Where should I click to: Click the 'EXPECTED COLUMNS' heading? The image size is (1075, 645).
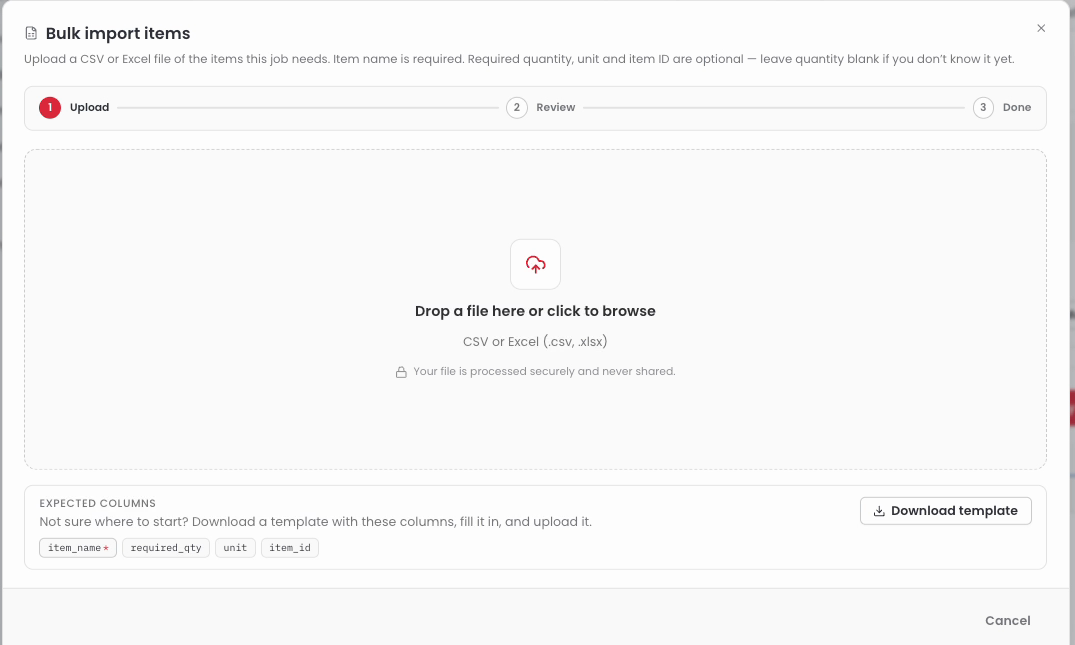pos(97,503)
